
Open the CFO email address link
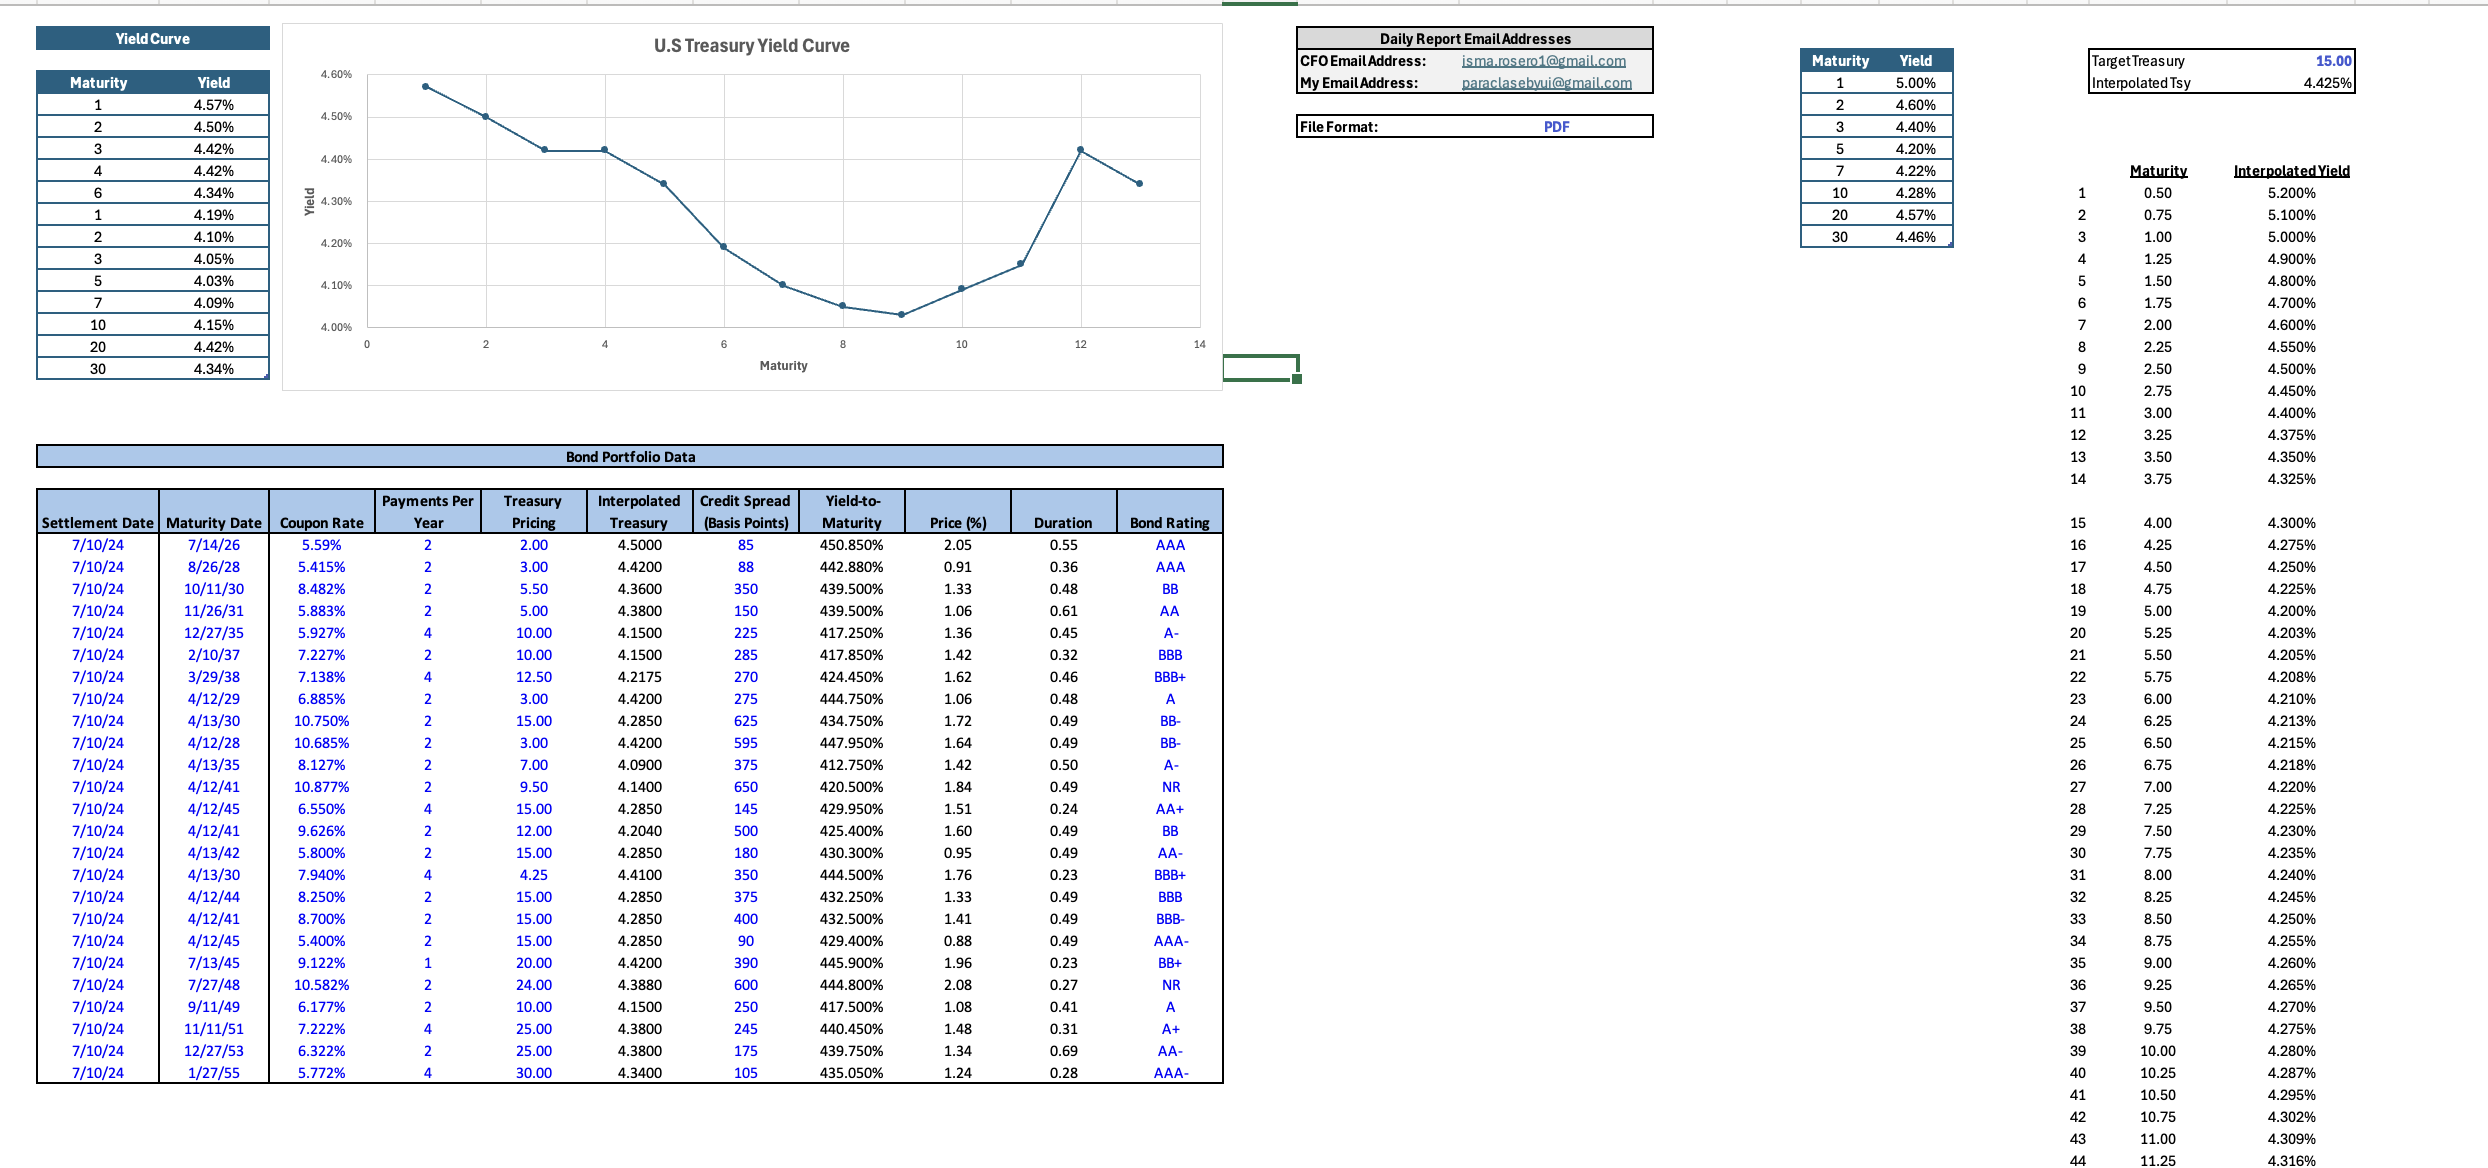coord(1543,61)
